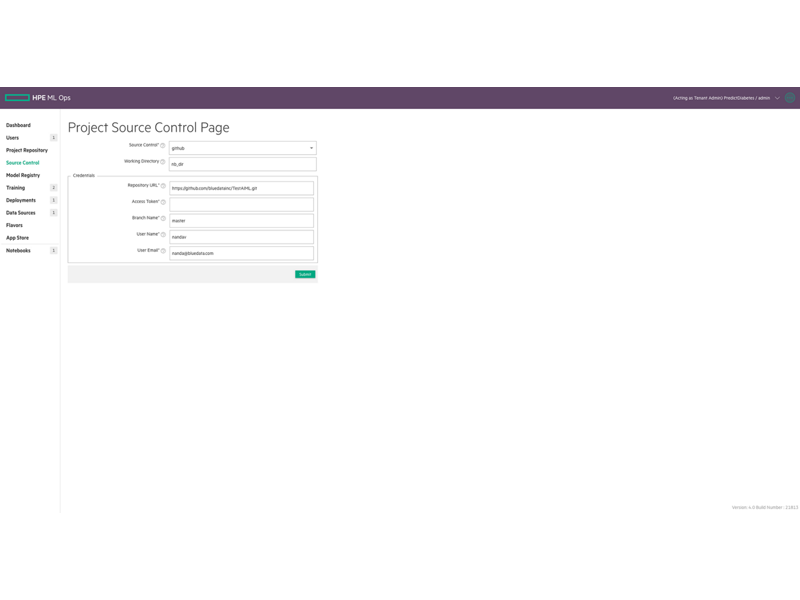
Task: Open Project Repository in the sidebar
Action: tap(27, 151)
